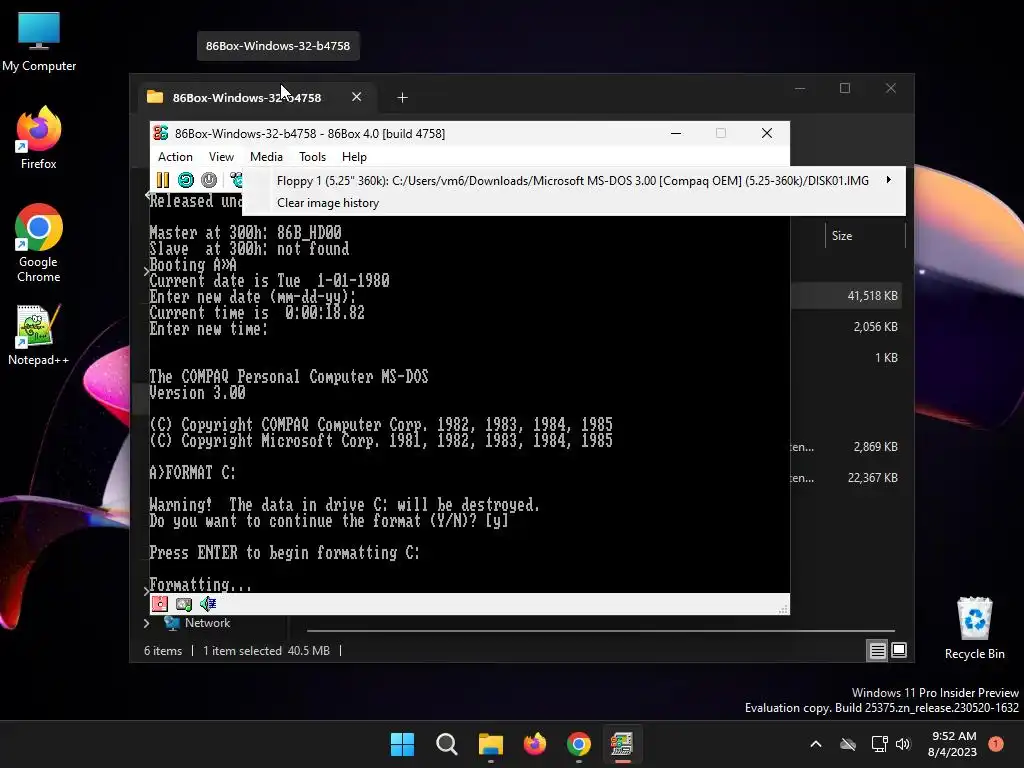Select the file sized 1 KB
The image size is (1024, 768).
pyautogui.click(x=886, y=358)
